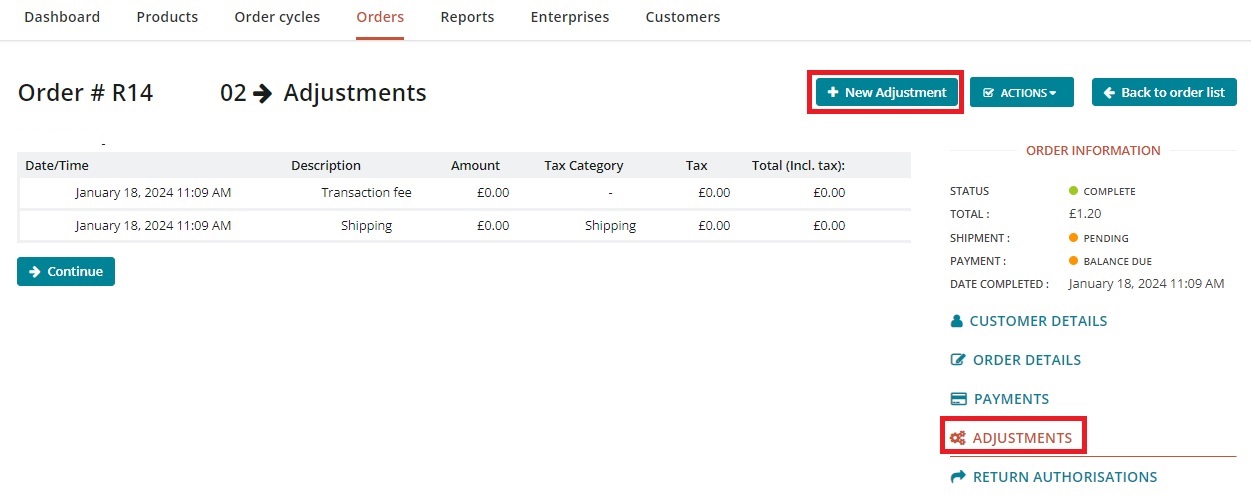The image size is (1251, 500).
Task: Click the Return Authorisations arrow icon
Action: (958, 477)
